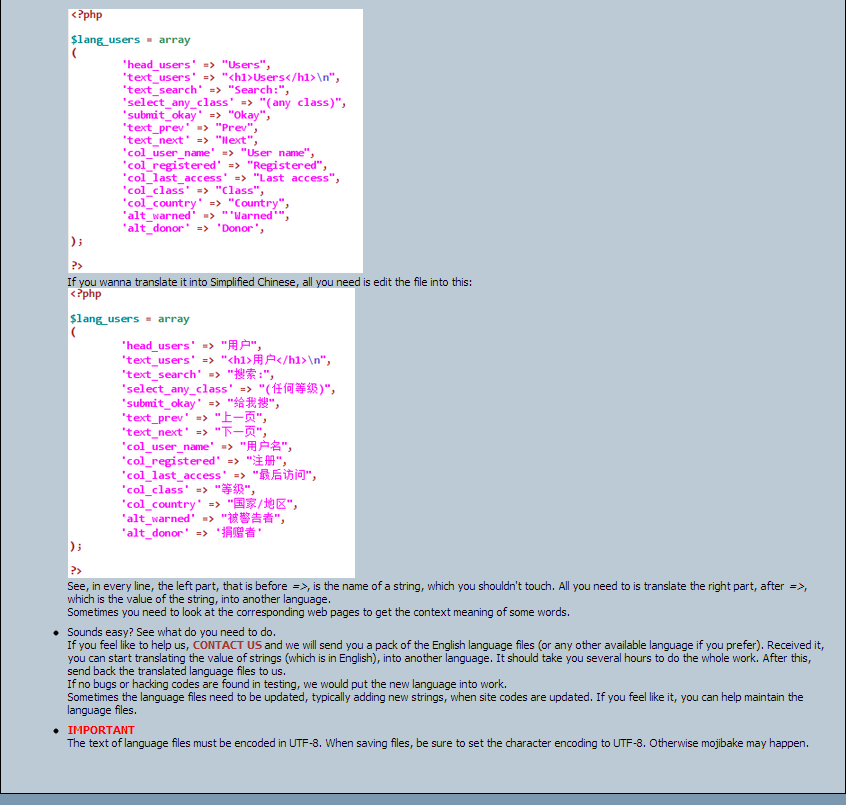Viewport: 846px width, 805px height.
Task: Click the 'col_country' => "国家/地区" line
Action: (x=209, y=504)
